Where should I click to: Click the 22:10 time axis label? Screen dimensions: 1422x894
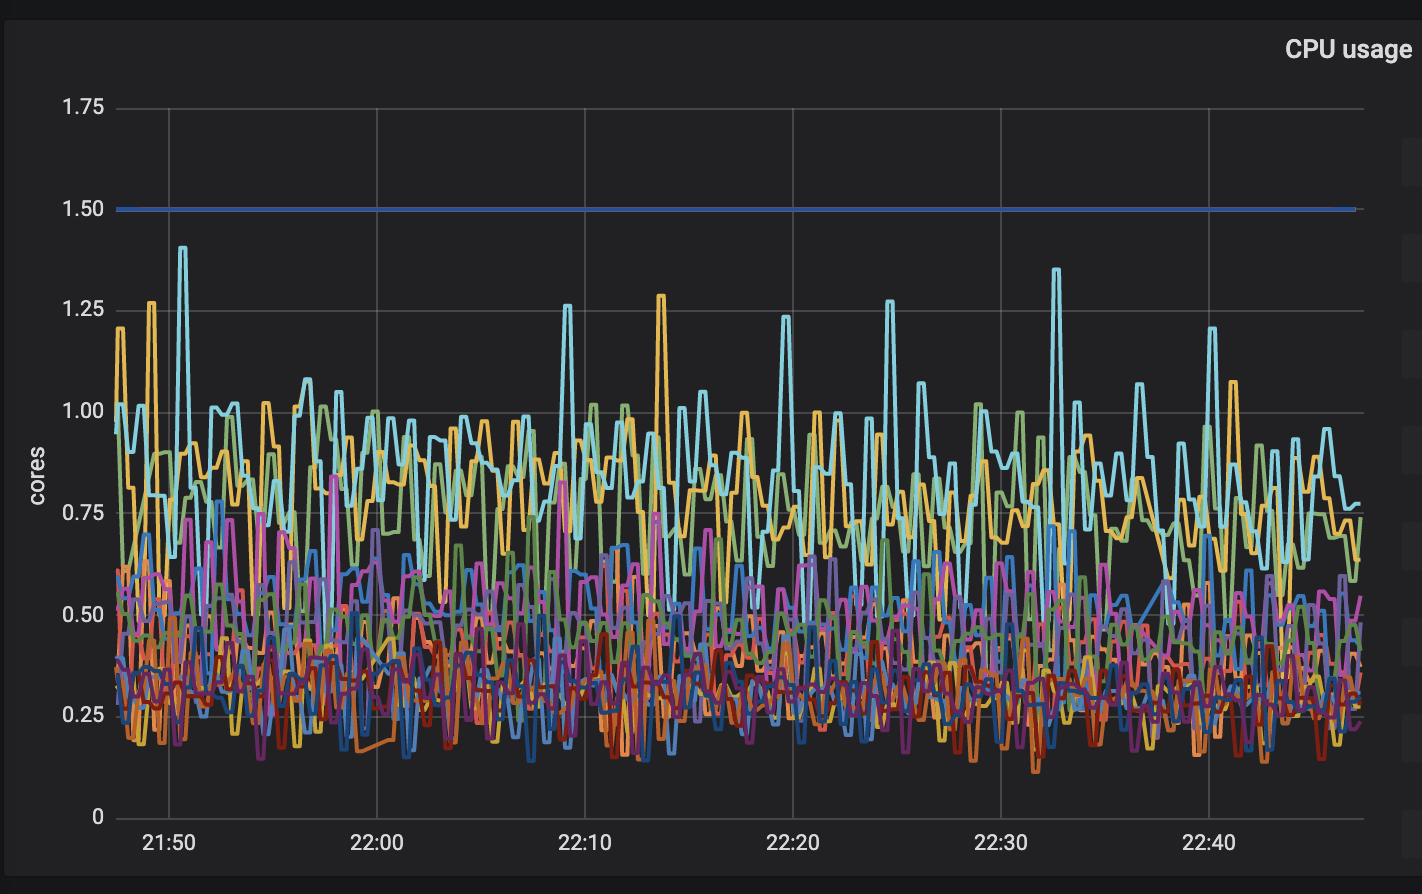(x=585, y=842)
